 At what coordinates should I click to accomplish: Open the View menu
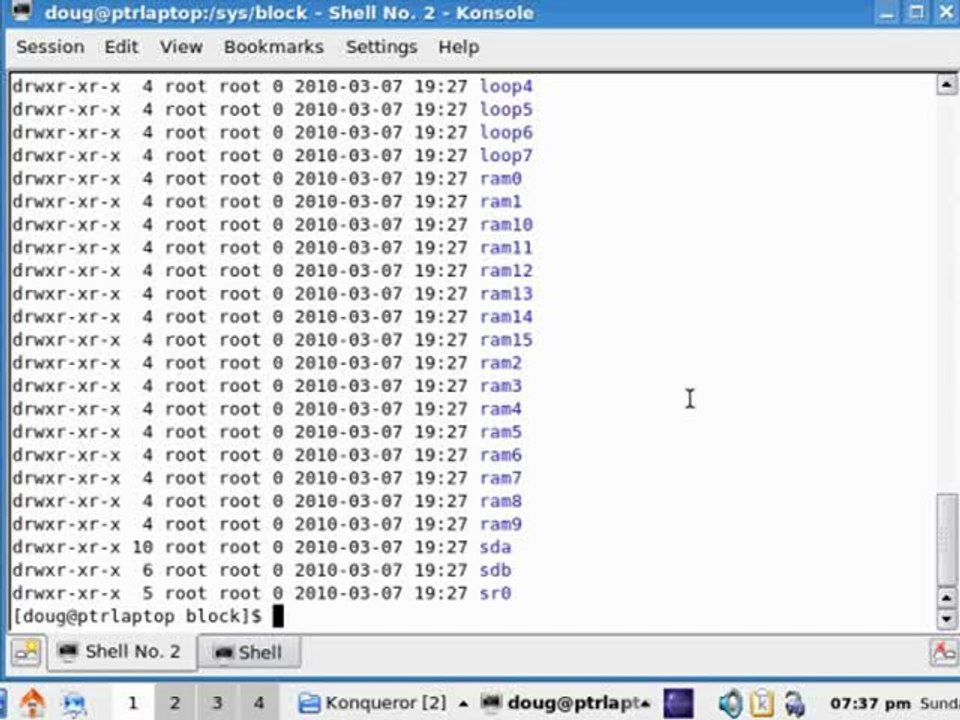coord(181,47)
